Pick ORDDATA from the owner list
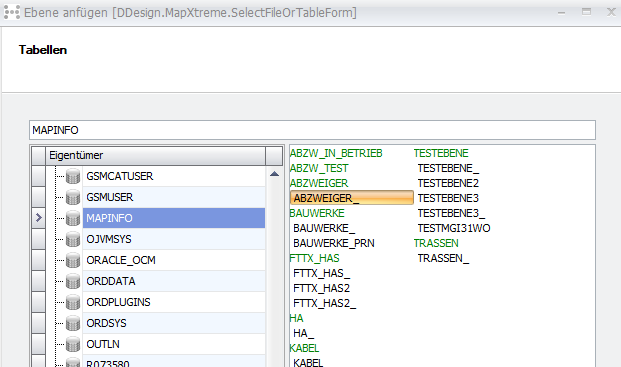This screenshot has height=367, width=621. [174, 281]
